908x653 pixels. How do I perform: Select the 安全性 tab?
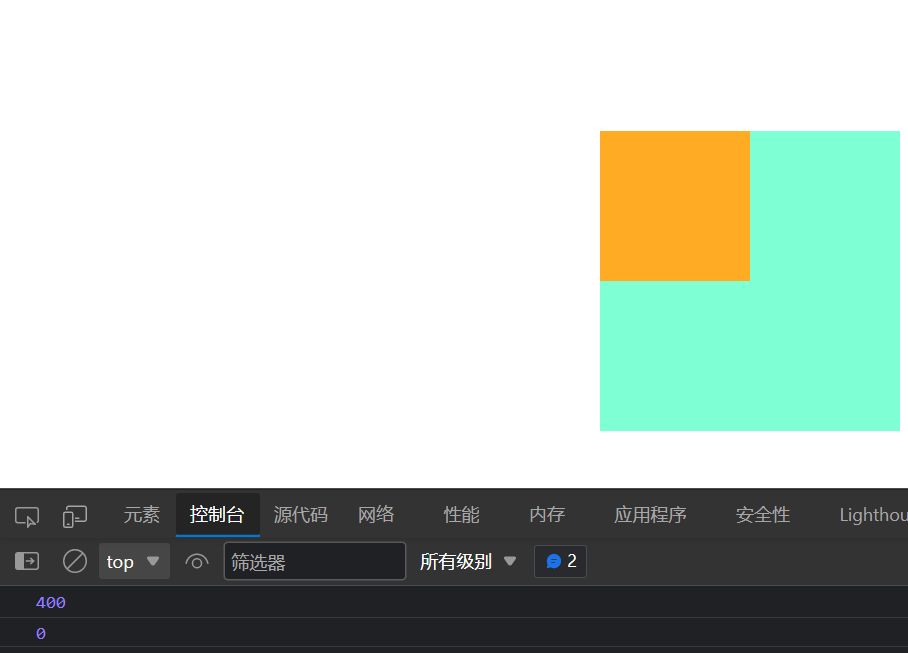point(762,515)
